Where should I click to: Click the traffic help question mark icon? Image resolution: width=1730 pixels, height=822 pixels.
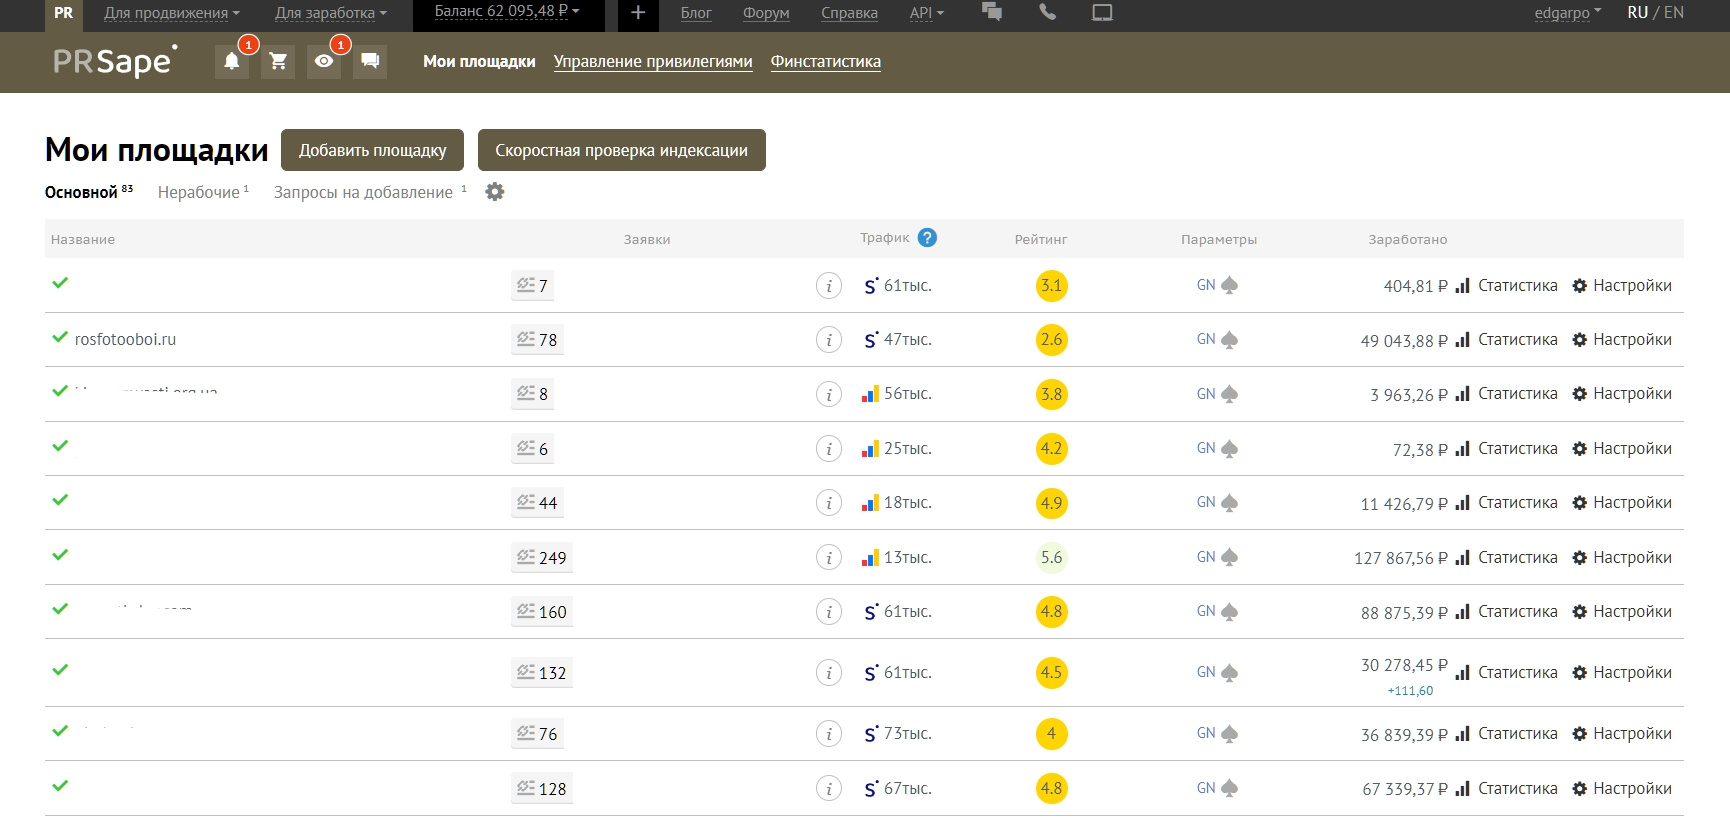pyautogui.click(x=927, y=238)
